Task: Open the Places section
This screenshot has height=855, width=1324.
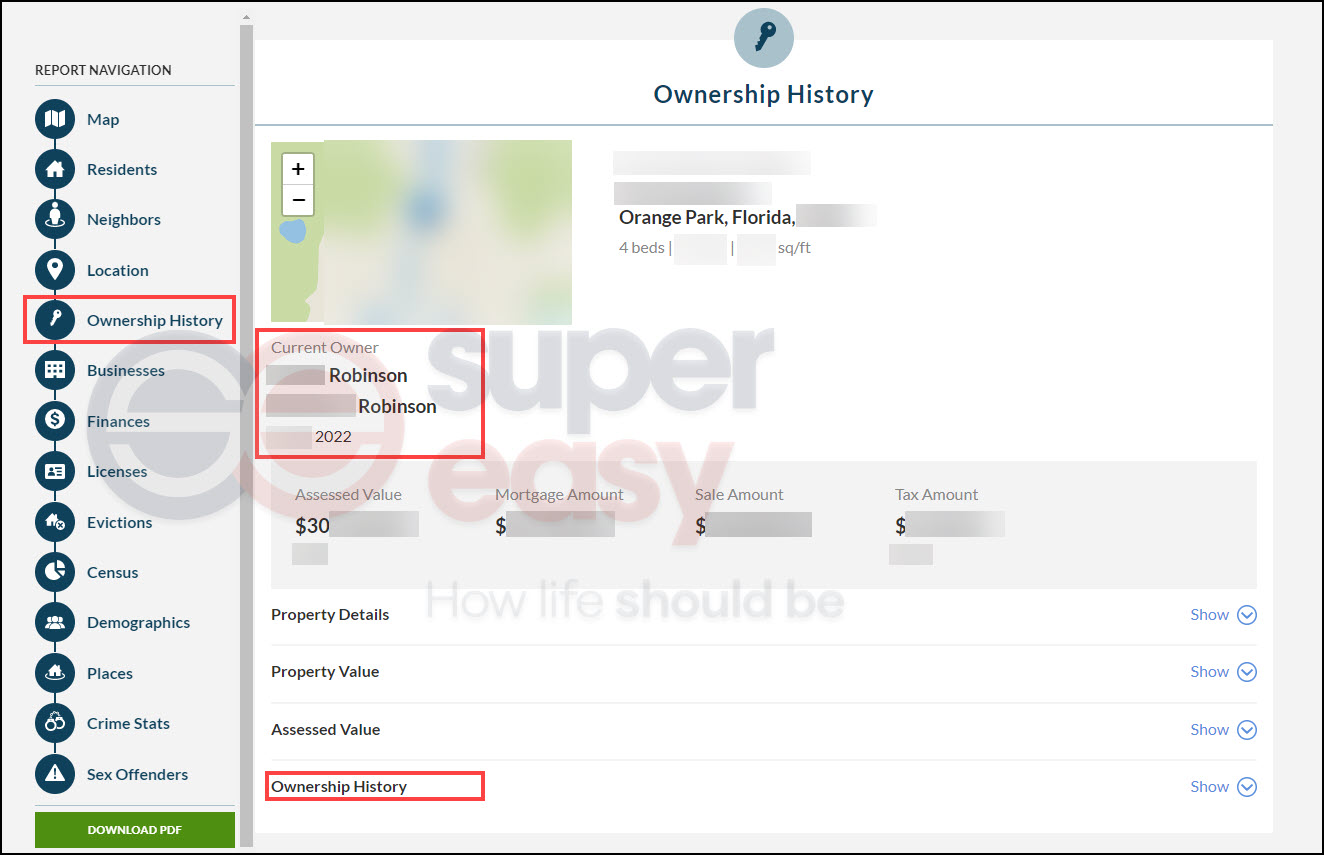Action: click(110, 673)
